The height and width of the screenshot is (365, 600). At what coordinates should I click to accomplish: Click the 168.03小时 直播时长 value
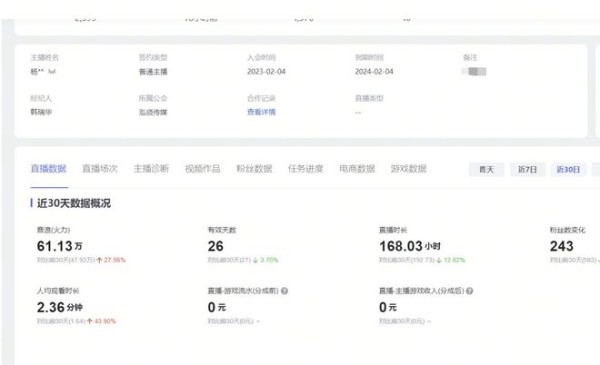tap(410, 246)
